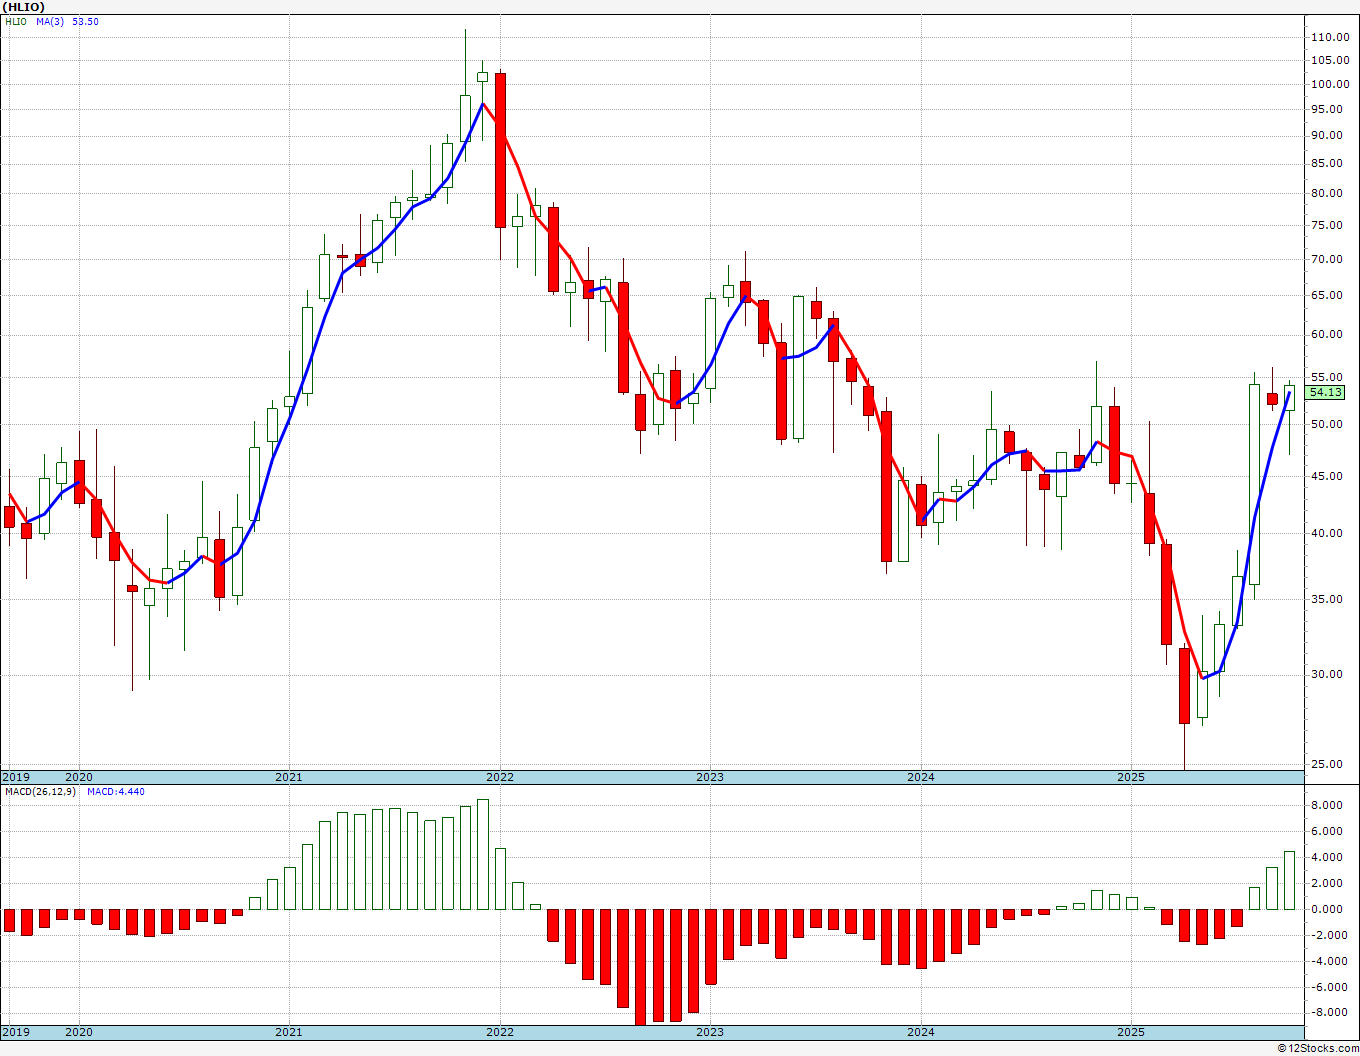Click the MACD(26,12,9) indicator label
This screenshot has height=1056, width=1360.
click(x=40, y=792)
